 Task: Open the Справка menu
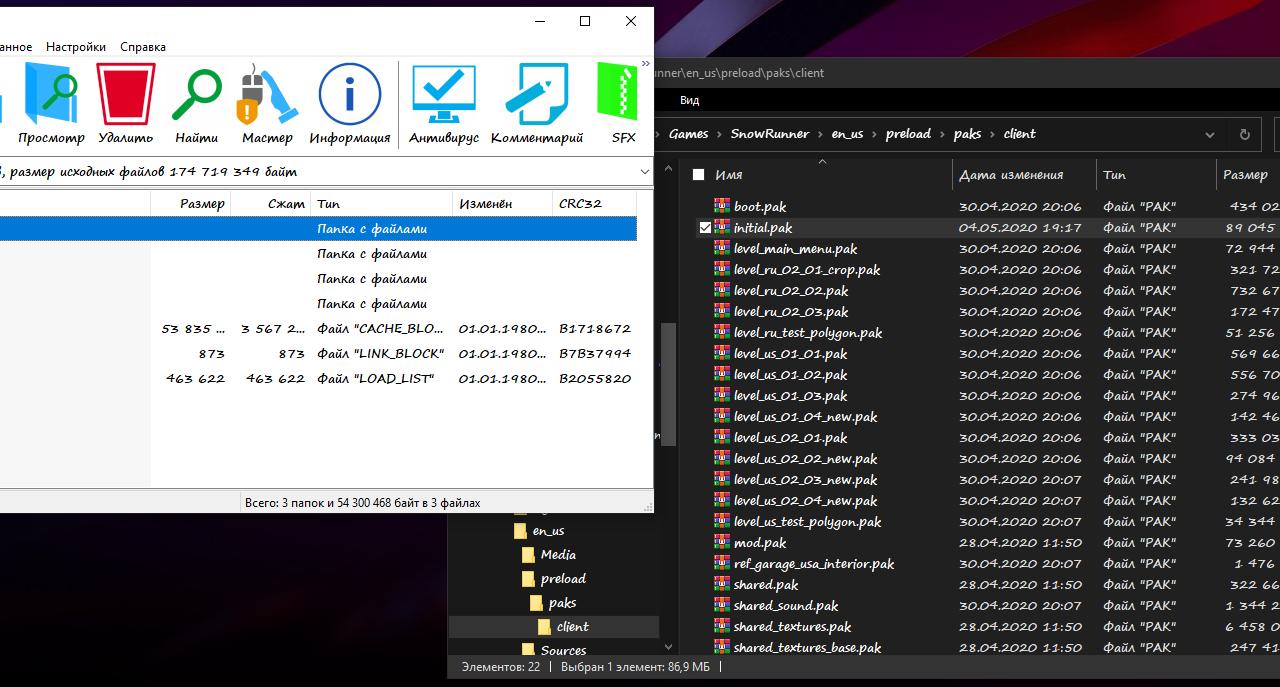click(143, 47)
